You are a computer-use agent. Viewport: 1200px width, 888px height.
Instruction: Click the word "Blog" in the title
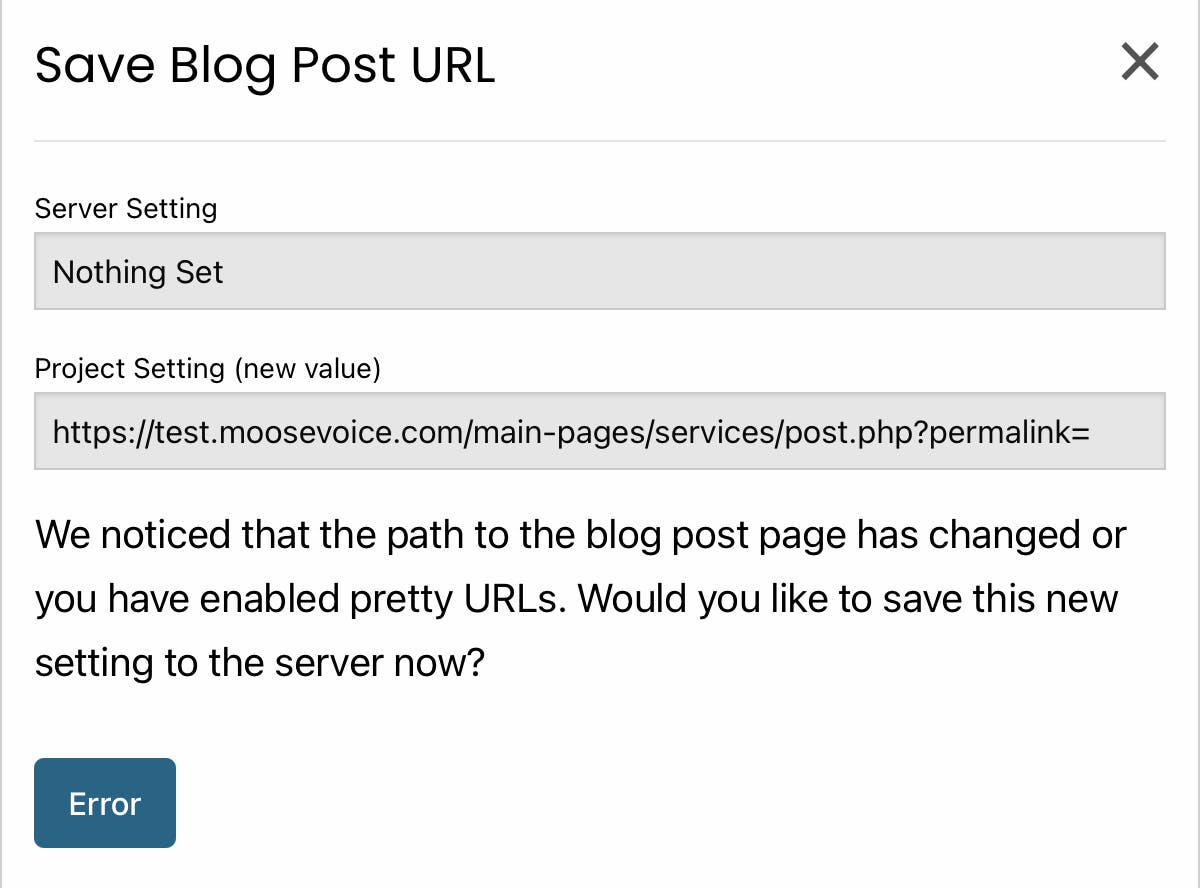(222, 66)
